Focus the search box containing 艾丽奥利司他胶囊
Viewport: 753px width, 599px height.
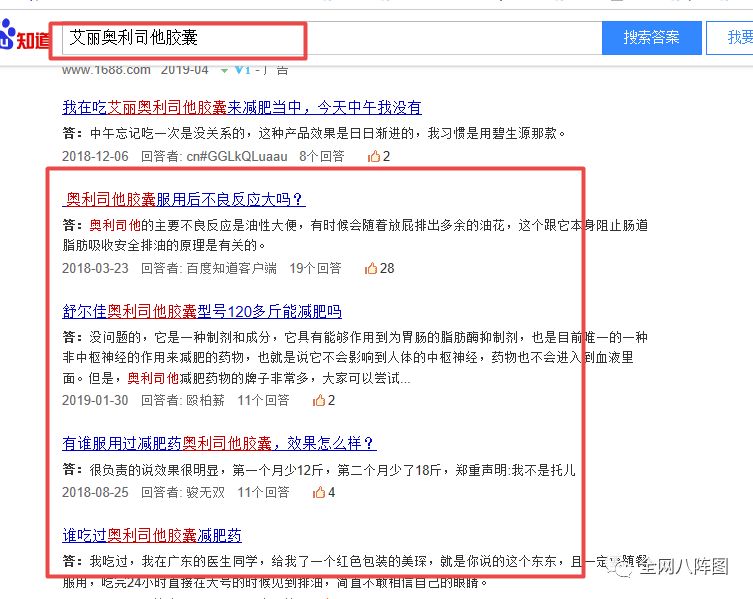331,38
